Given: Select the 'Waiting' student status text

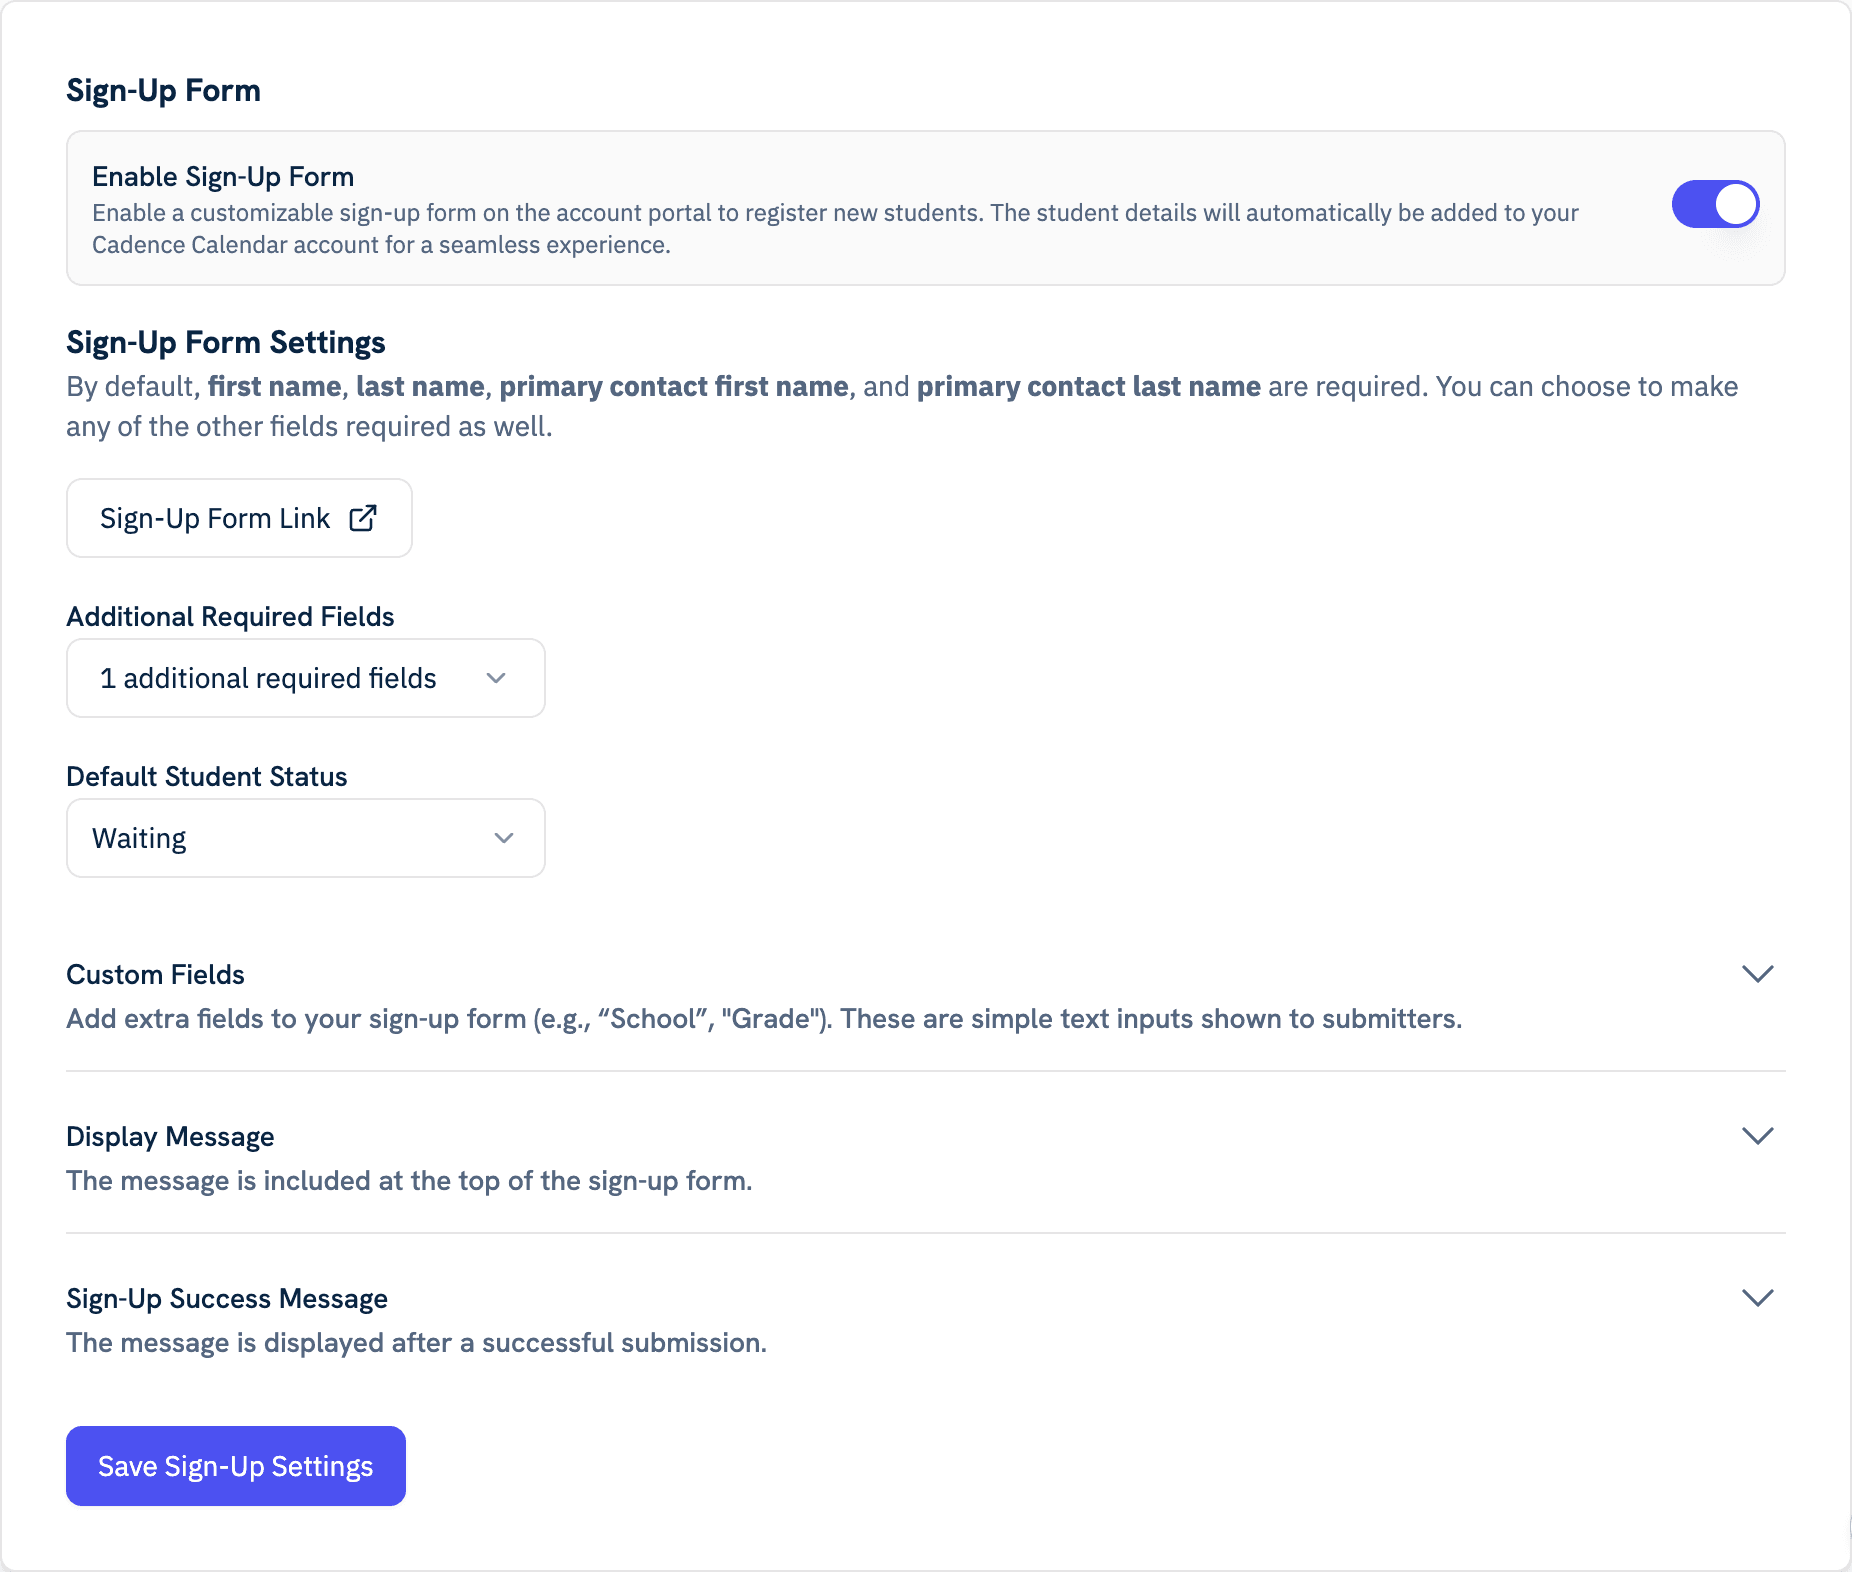Looking at the screenshot, I should tap(139, 838).
